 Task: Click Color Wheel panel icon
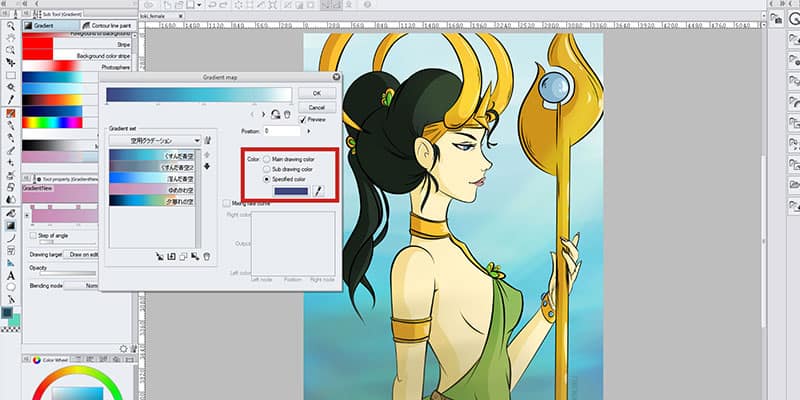(x=36, y=360)
